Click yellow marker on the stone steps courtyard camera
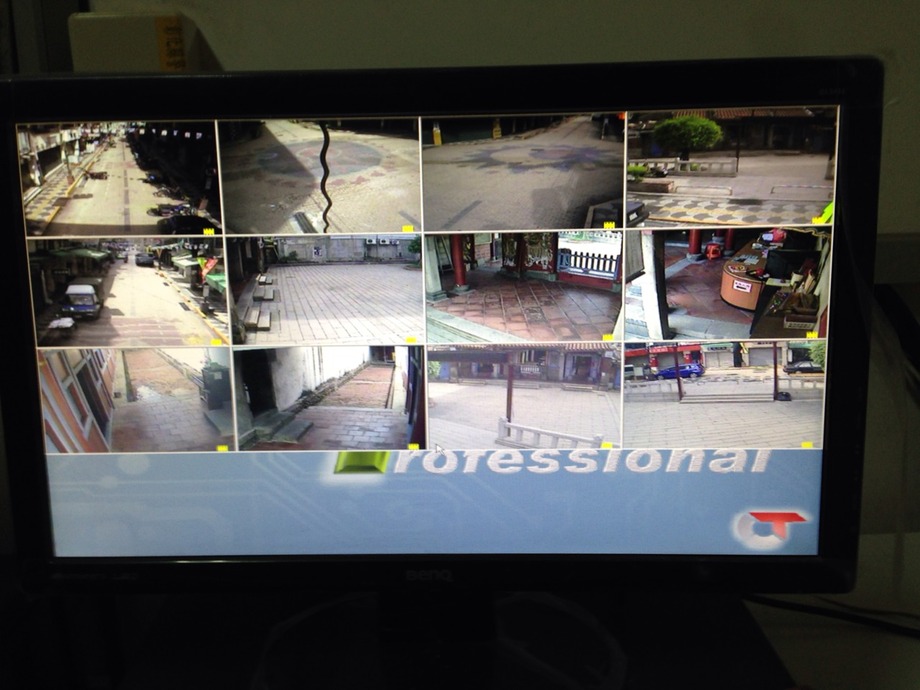The width and height of the screenshot is (920, 690). pyautogui.click(x=411, y=340)
